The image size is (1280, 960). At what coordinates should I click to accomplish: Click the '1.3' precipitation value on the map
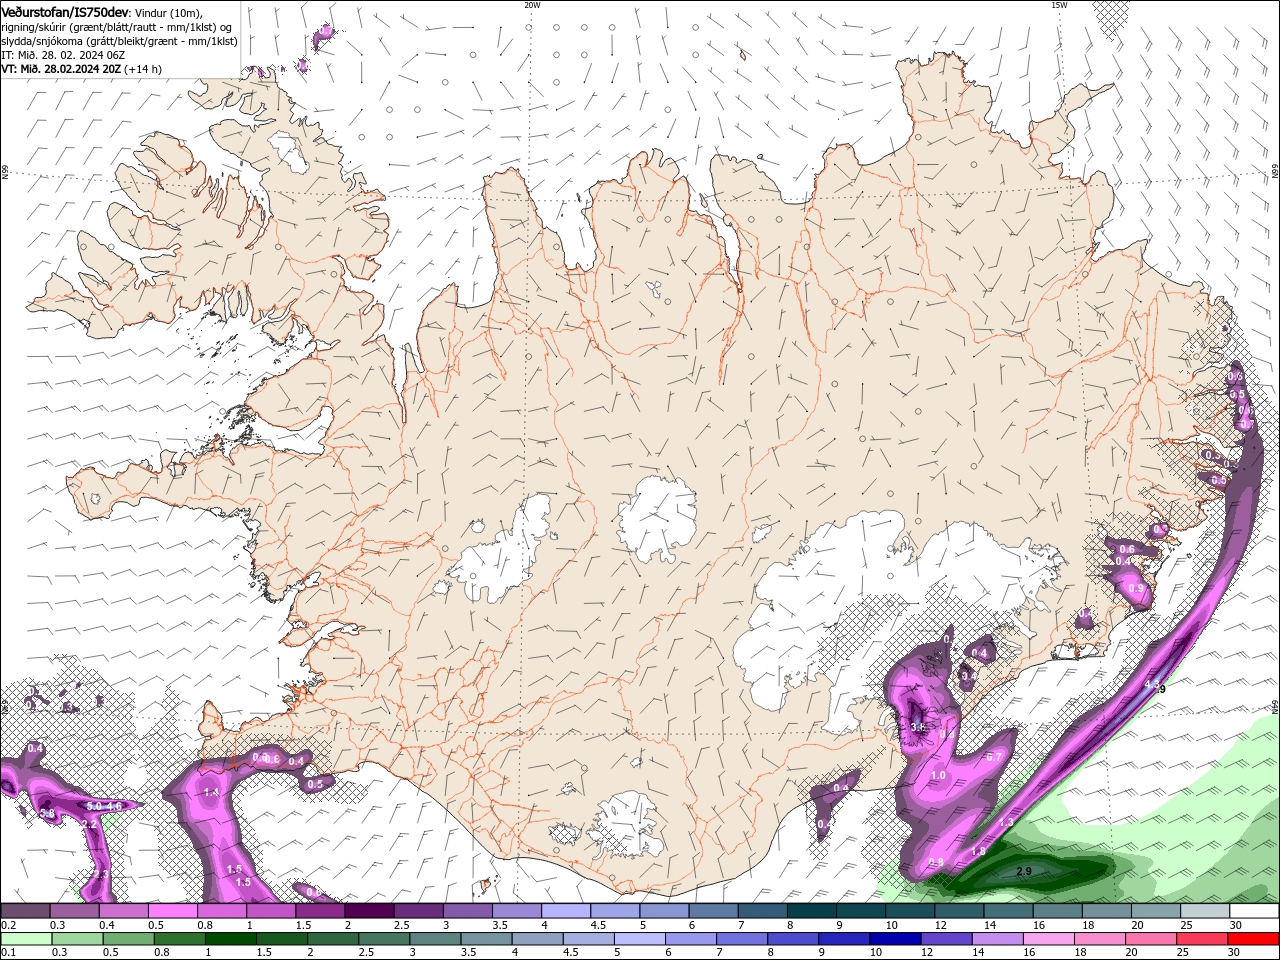(x=1006, y=822)
